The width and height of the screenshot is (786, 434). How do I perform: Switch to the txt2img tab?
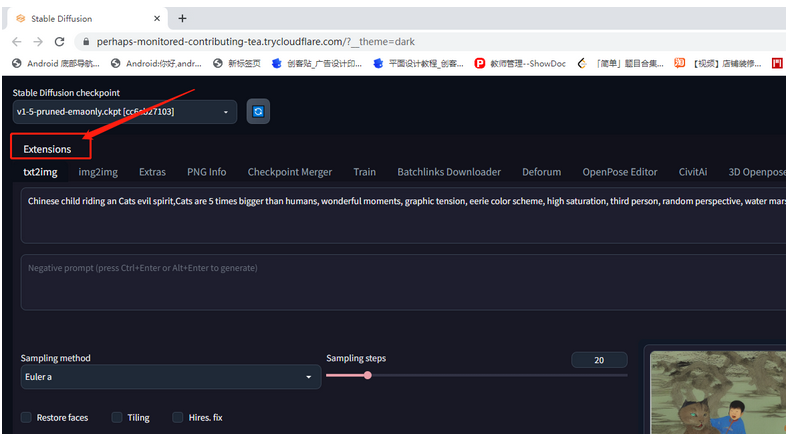coord(40,172)
